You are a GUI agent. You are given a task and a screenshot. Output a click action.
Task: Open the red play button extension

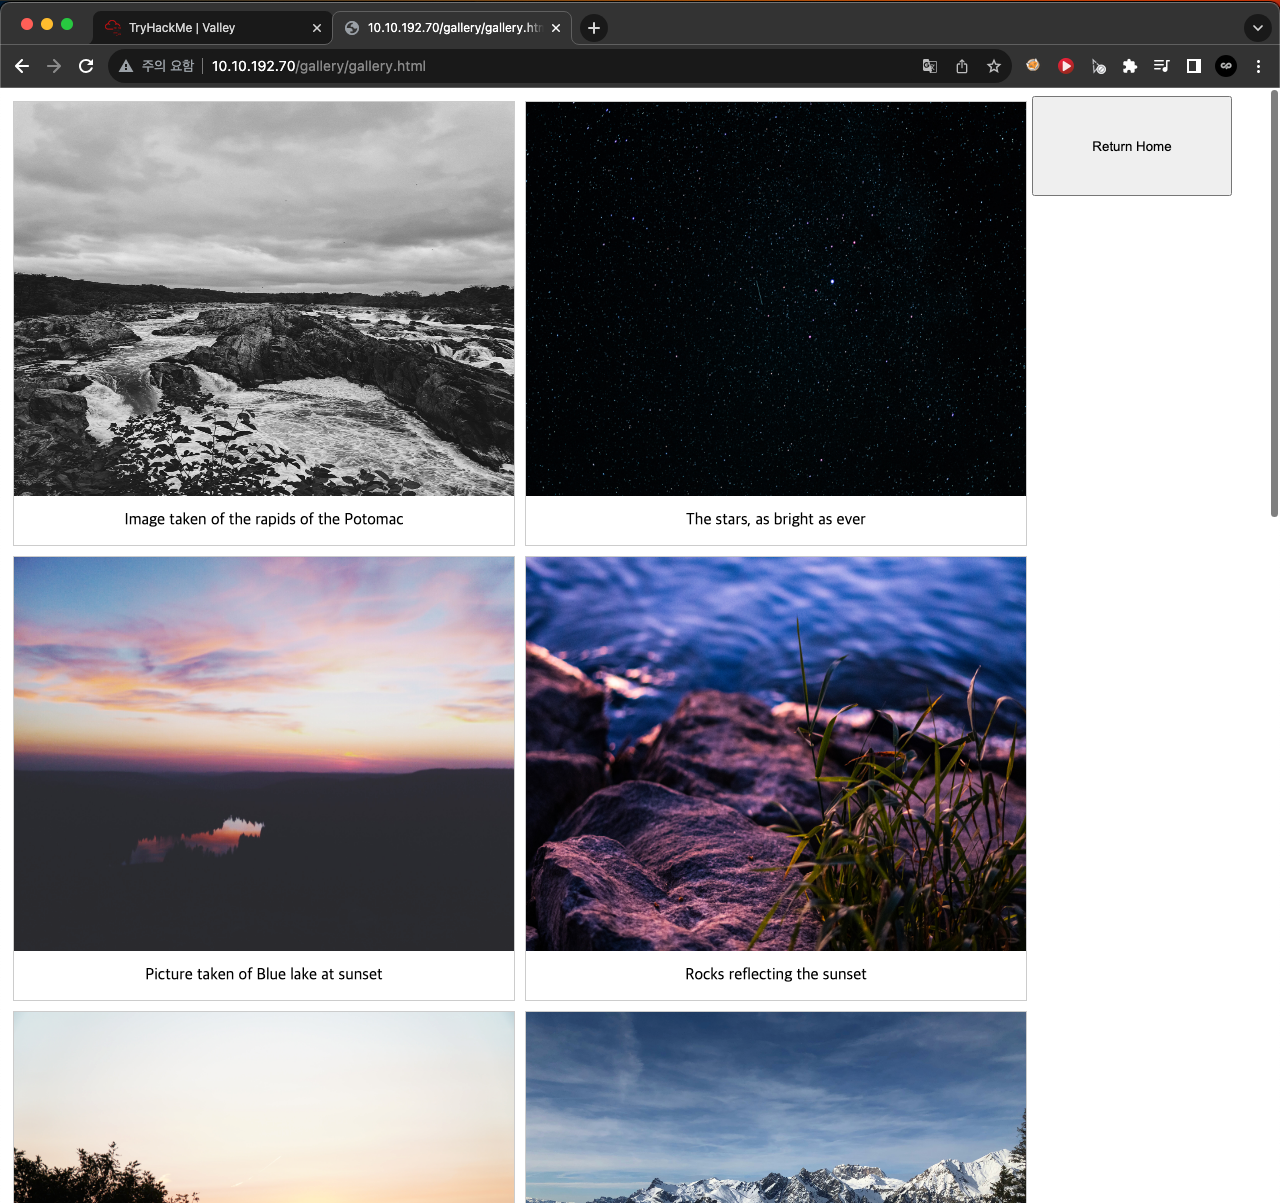[x=1066, y=66]
